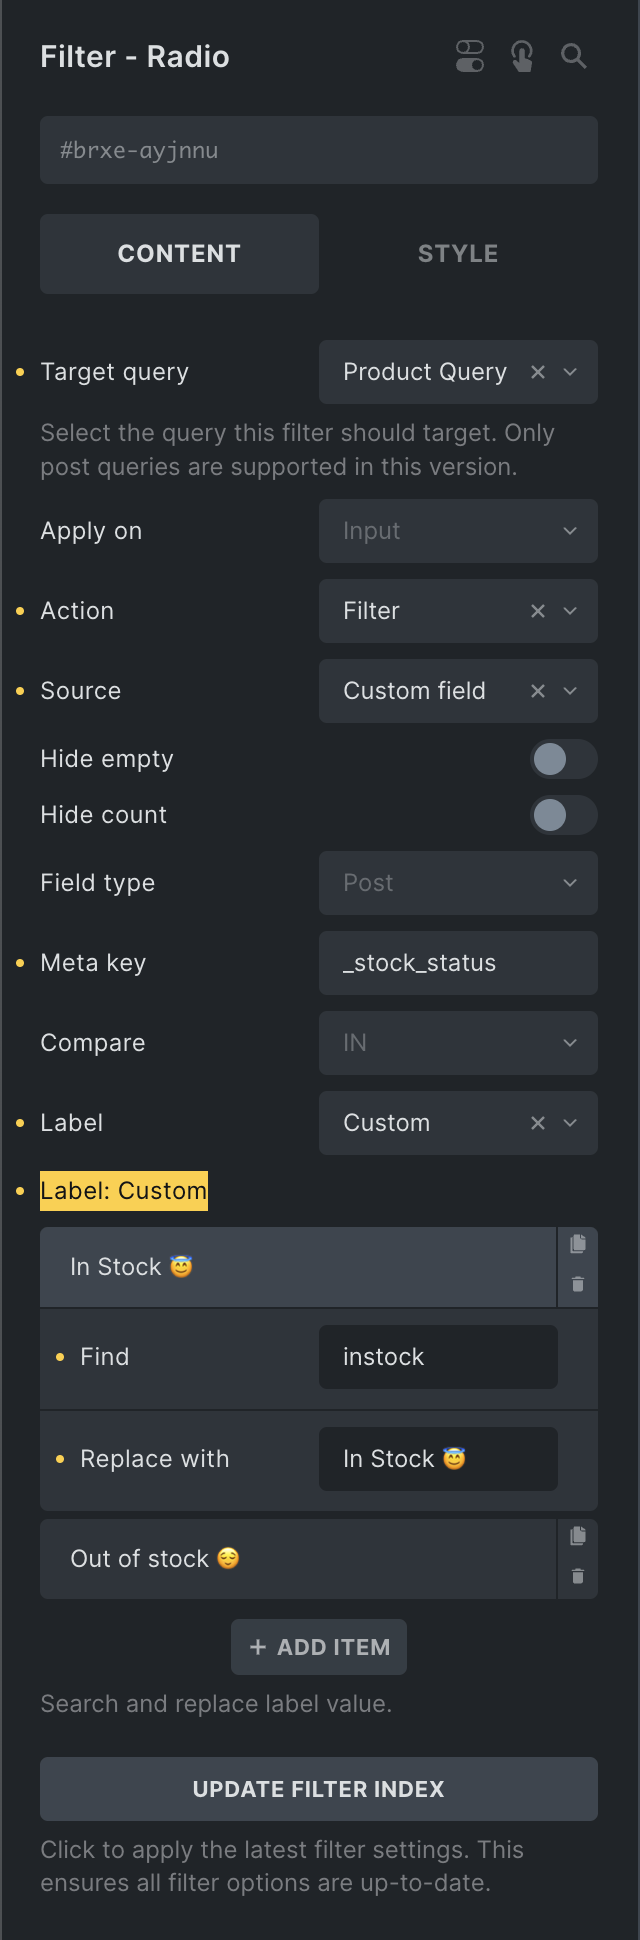Clear the Custom field source value

[x=538, y=691]
